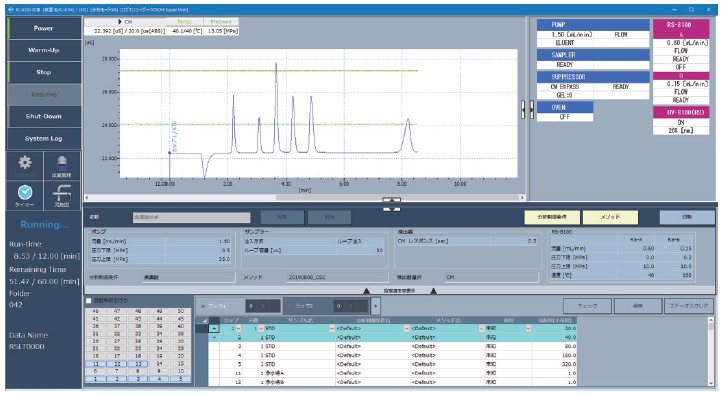Open the settings gear icon
Screen dimensions: 723x395
pos(25,165)
